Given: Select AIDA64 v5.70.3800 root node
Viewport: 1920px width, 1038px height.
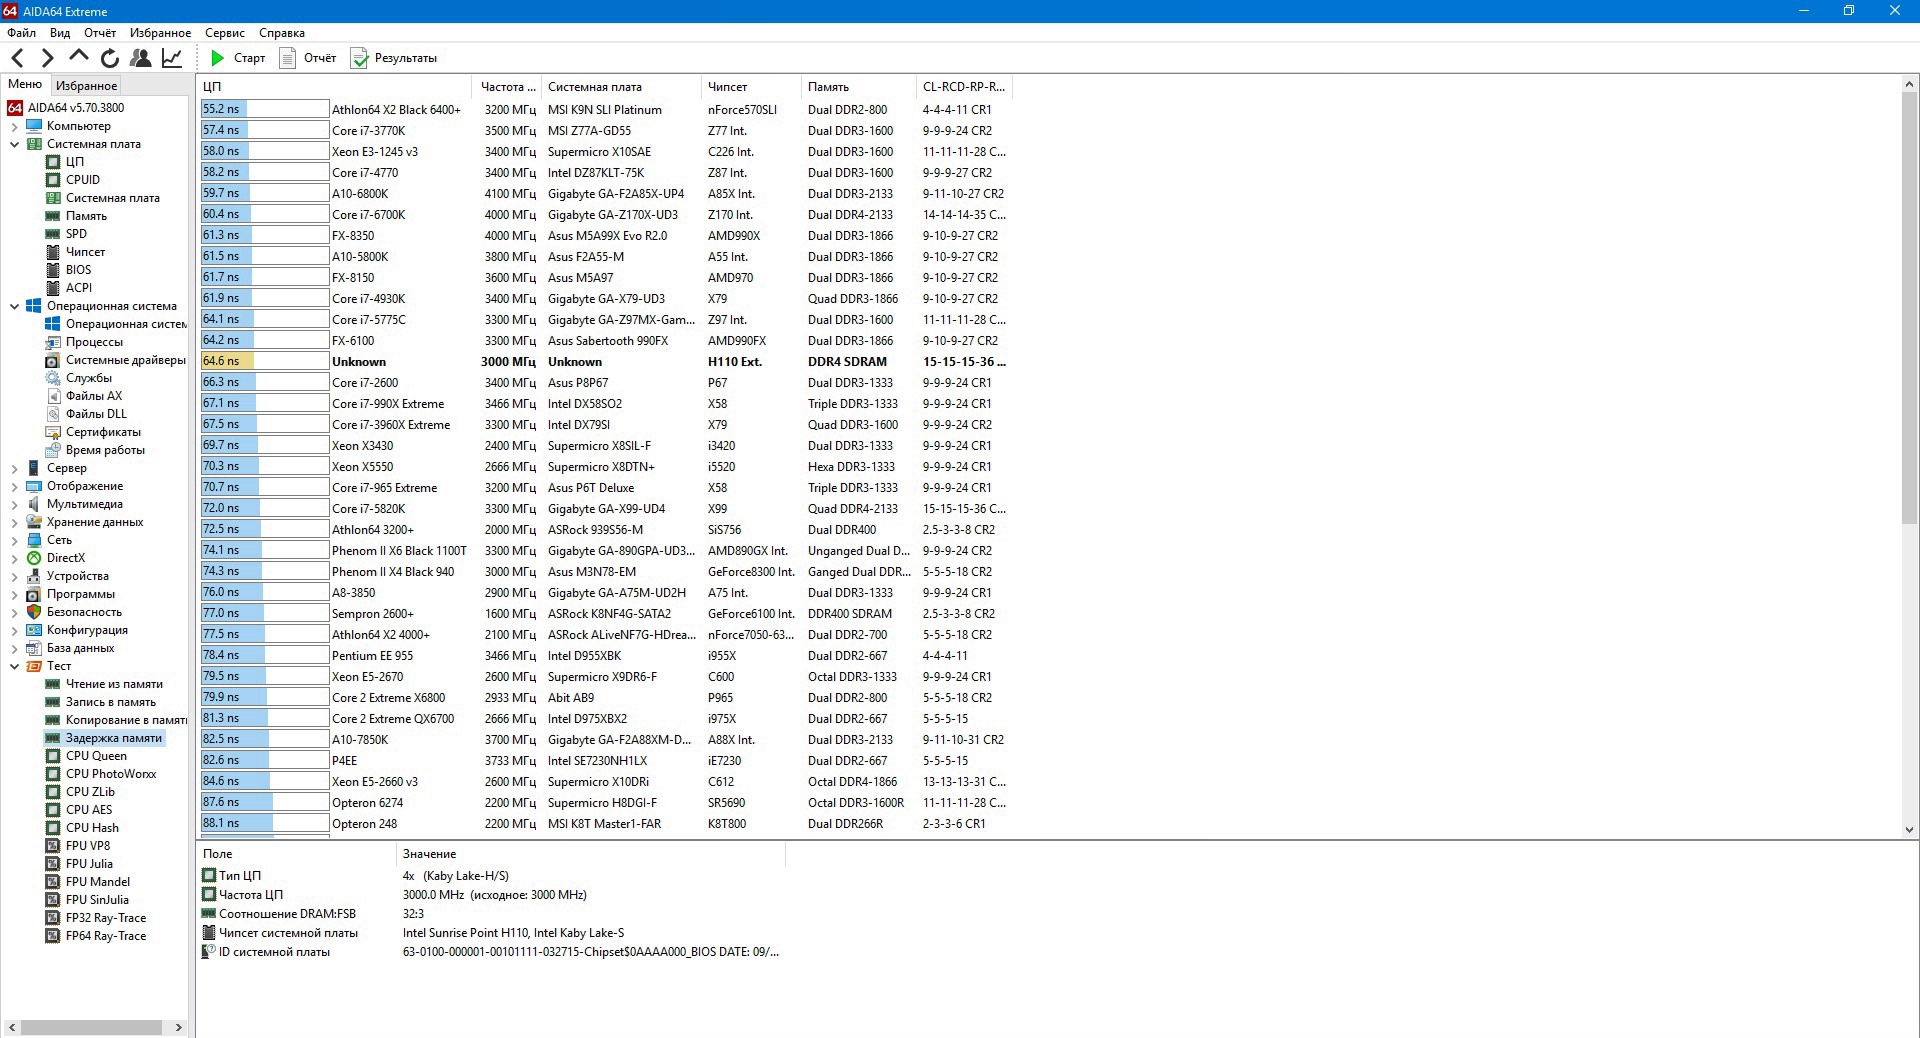Looking at the screenshot, I should pos(66,108).
